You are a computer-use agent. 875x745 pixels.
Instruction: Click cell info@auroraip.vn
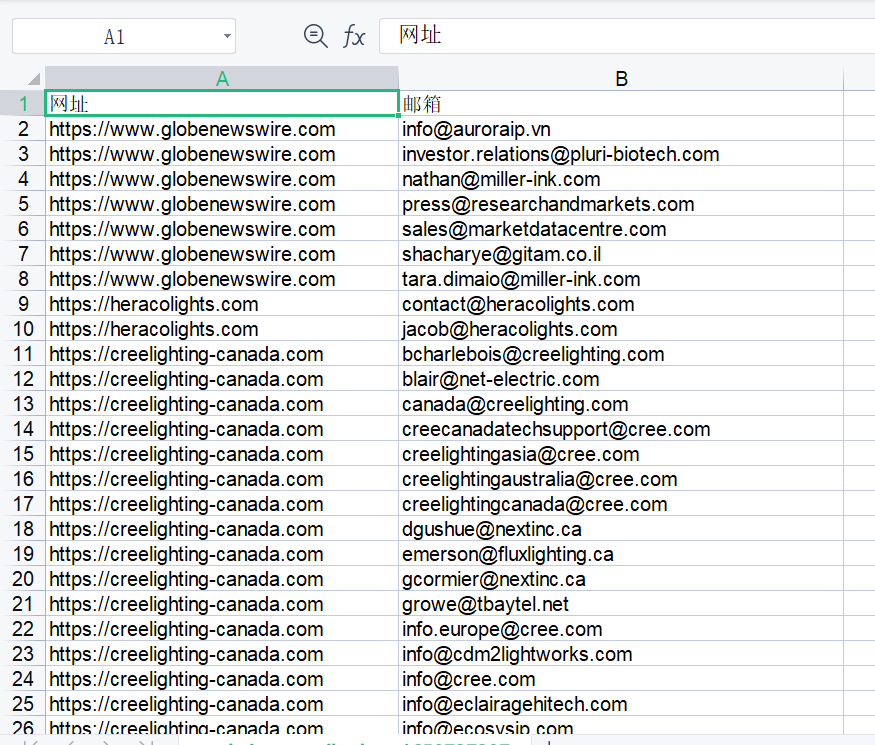(x=621, y=129)
